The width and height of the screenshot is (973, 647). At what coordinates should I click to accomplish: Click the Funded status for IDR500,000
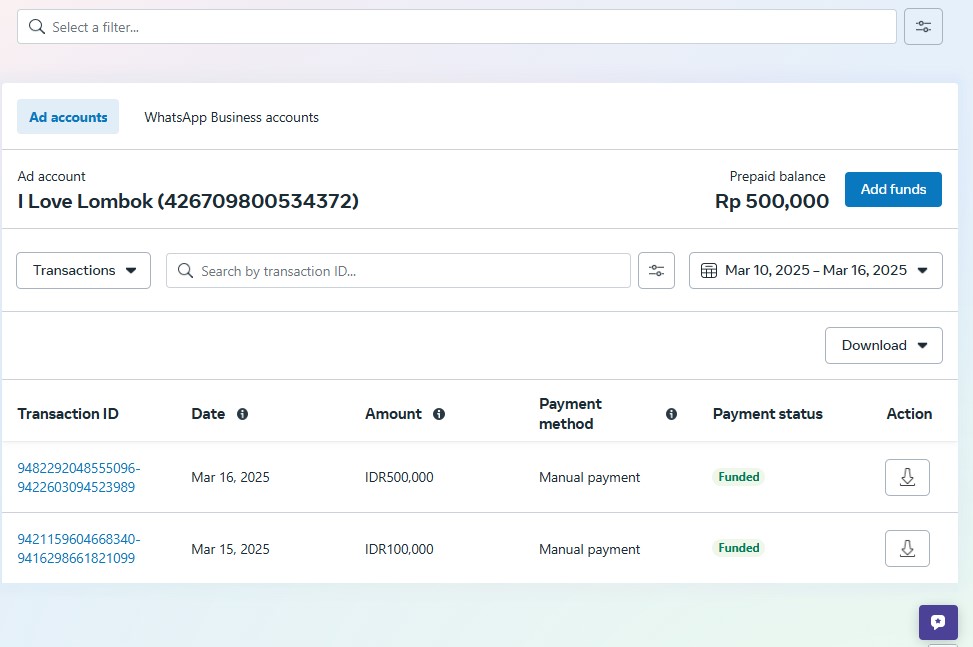pyautogui.click(x=739, y=477)
